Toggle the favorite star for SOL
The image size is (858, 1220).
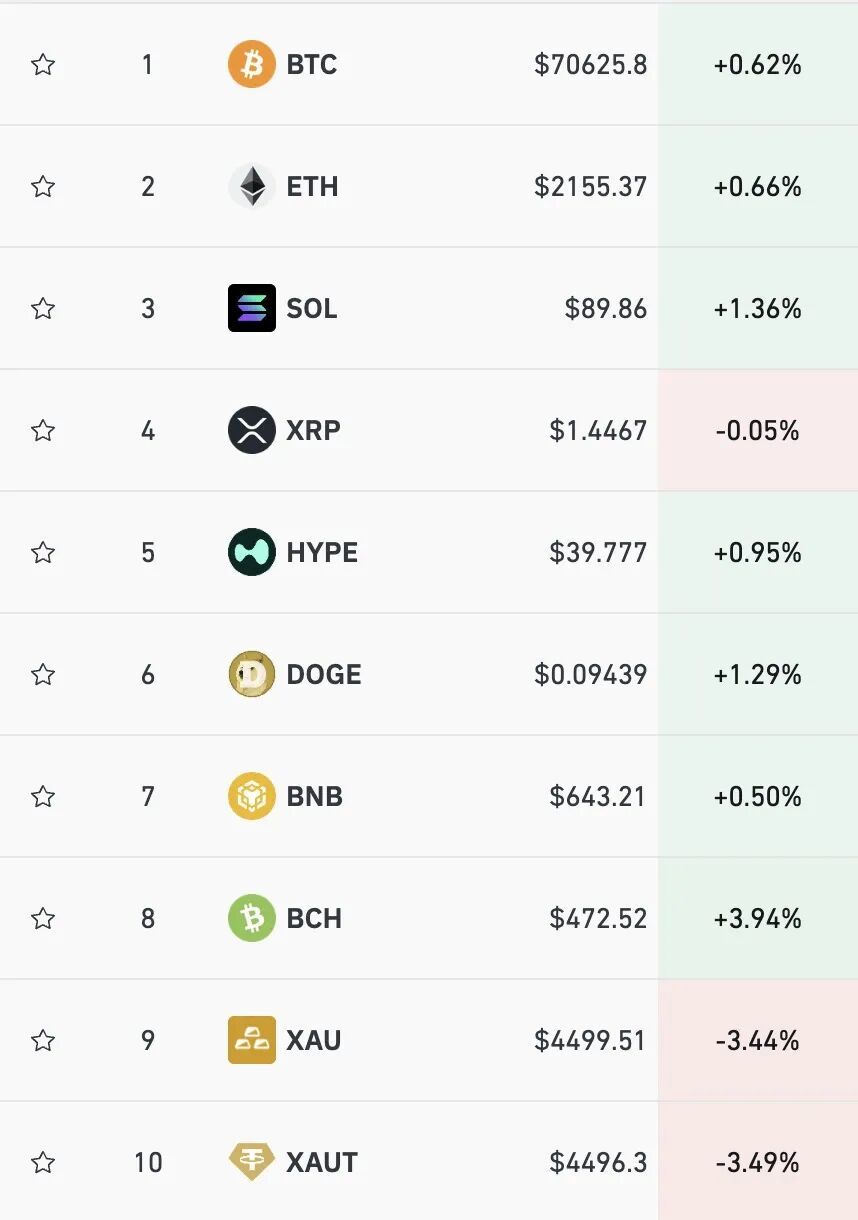[x=42, y=309]
